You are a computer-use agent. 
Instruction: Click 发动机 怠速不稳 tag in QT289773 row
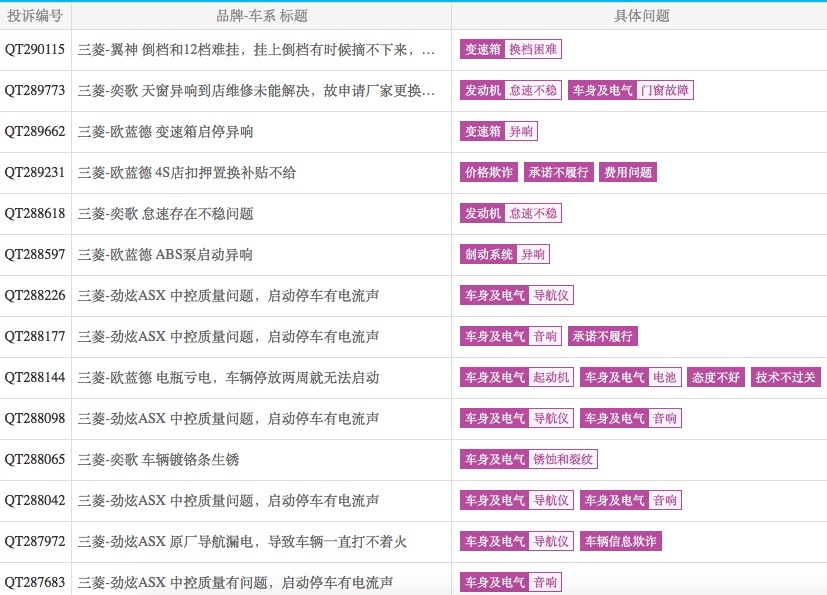pyautogui.click(x=511, y=90)
